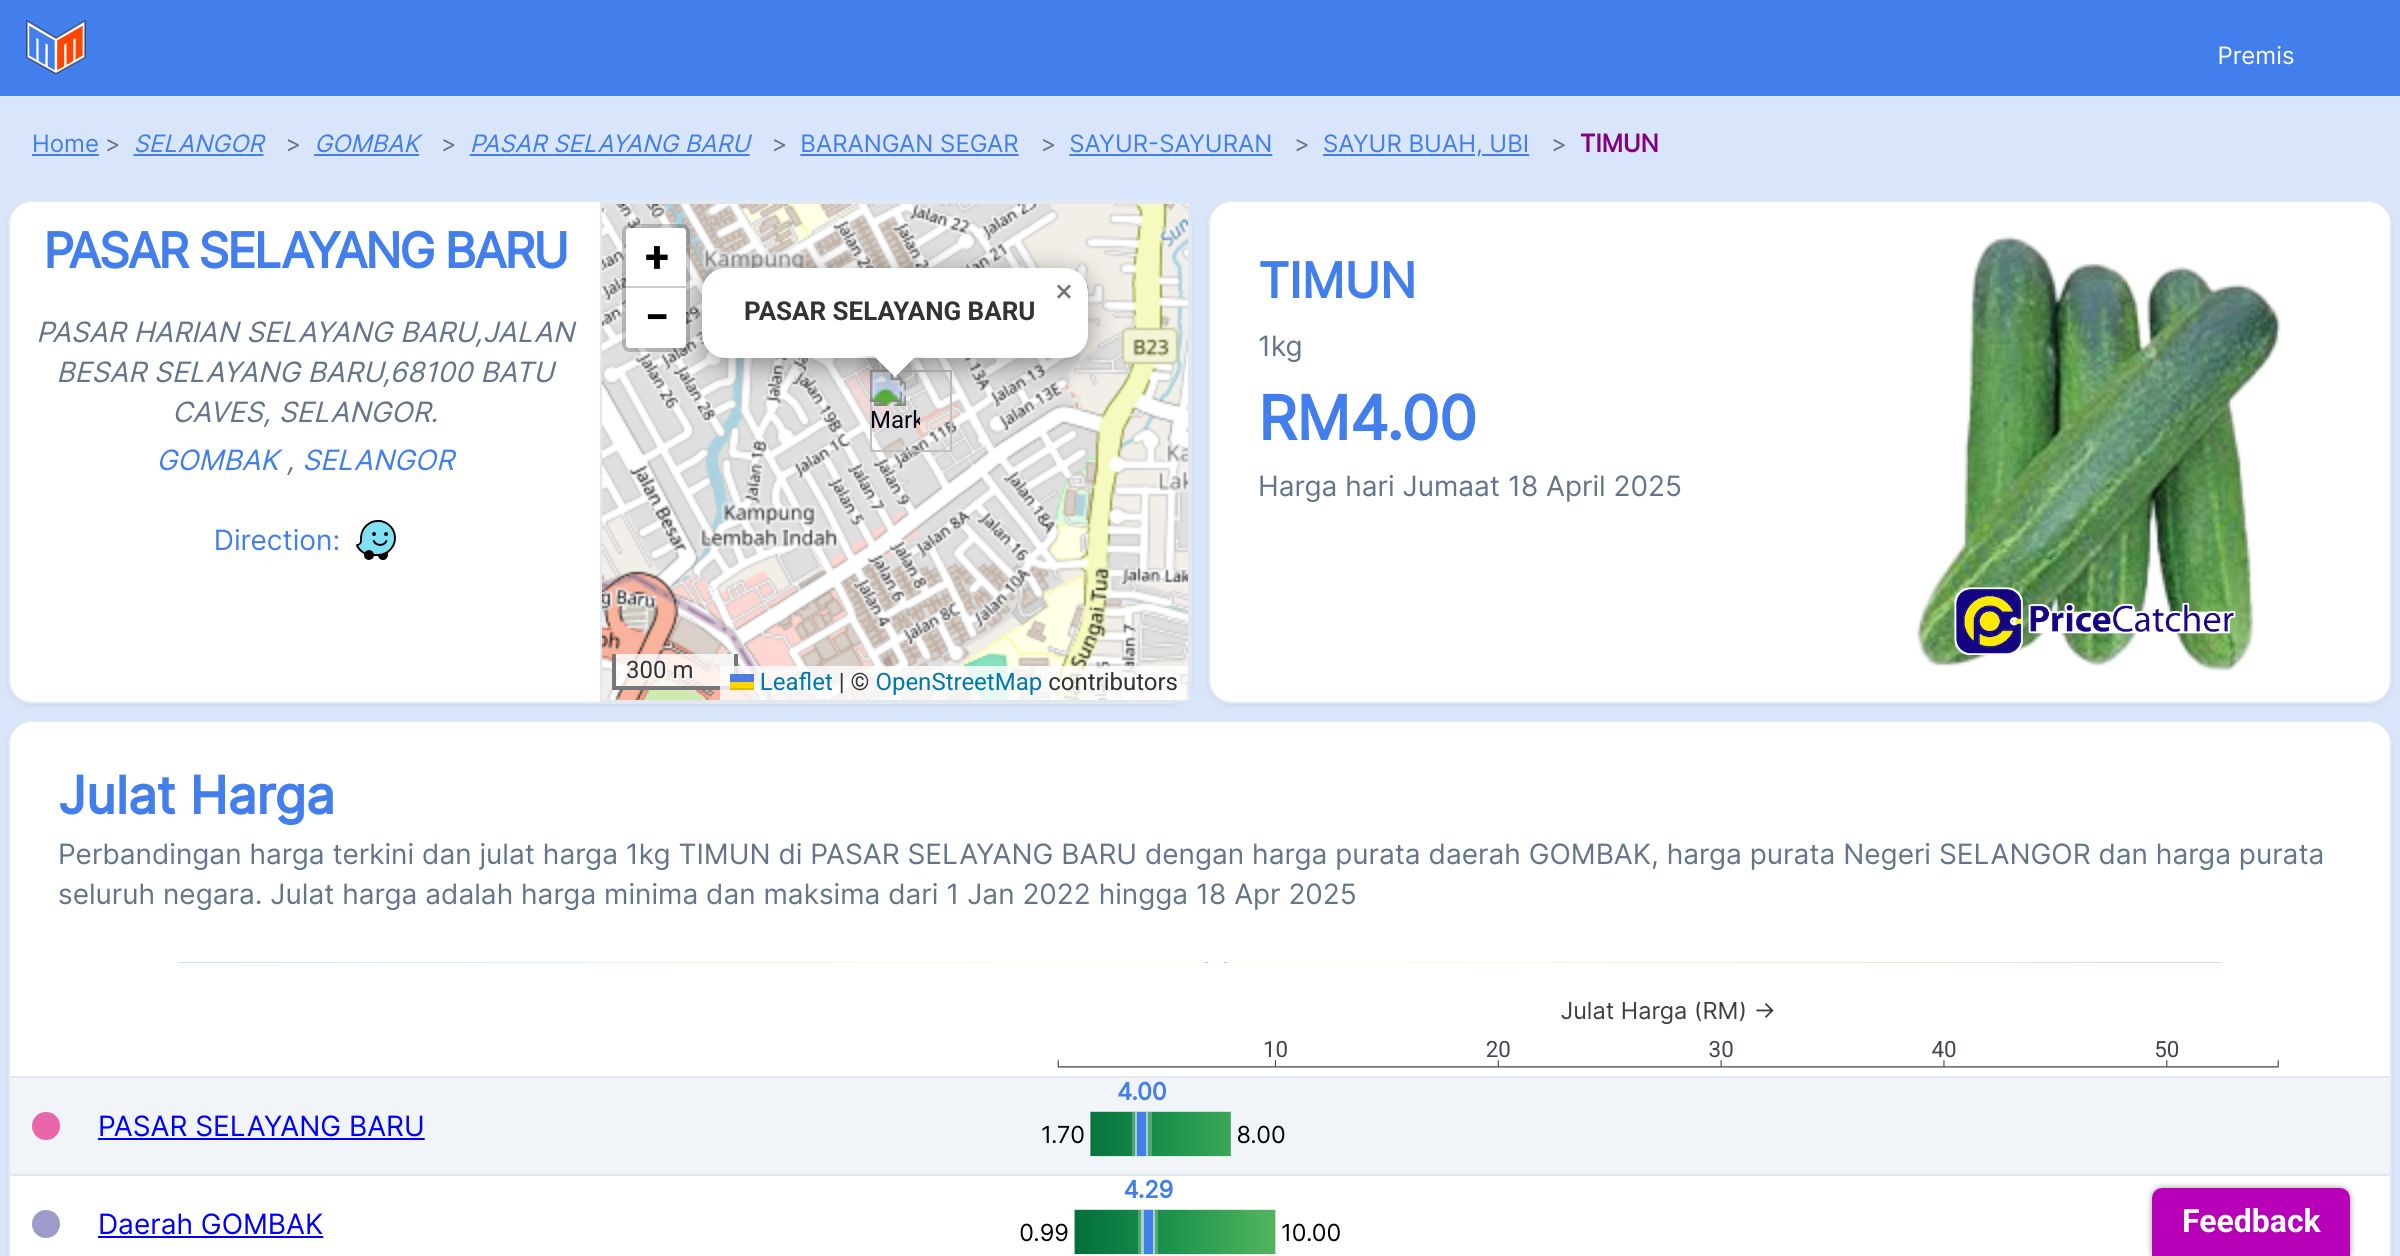Navigate to SAYUR-SAYURAN breadcrumb
The image size is (2400, 1256).
coord(1170,144)
